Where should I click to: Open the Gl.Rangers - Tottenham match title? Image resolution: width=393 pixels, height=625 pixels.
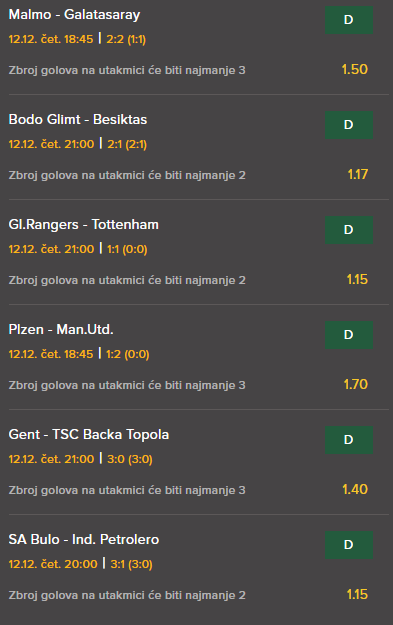click(84, 225)
